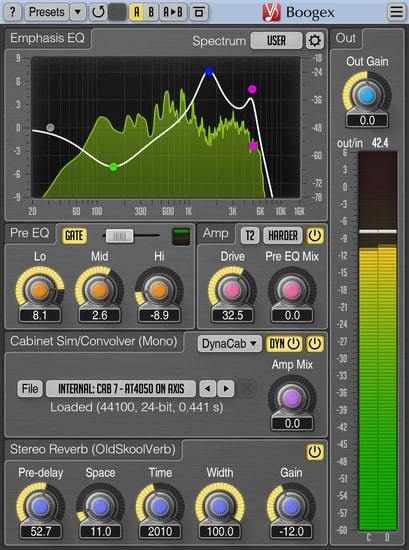Open the help question mark button
This screenshot has width=409, height=550.
click(x=13, y=12)
